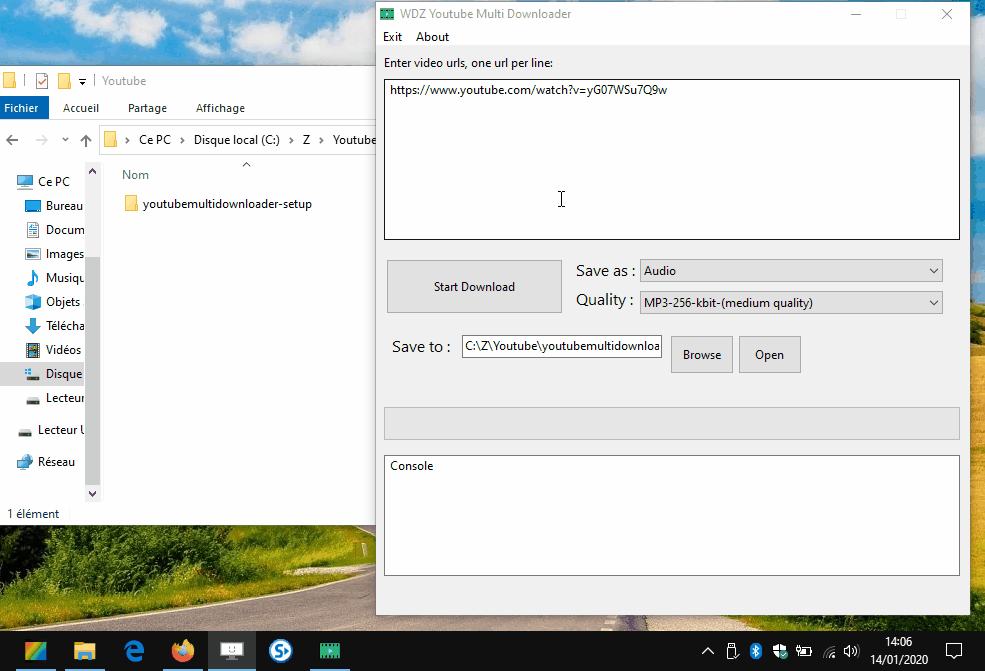Open the About menu
The height and width of the screenshot is (671, 985).
[432, 37]
